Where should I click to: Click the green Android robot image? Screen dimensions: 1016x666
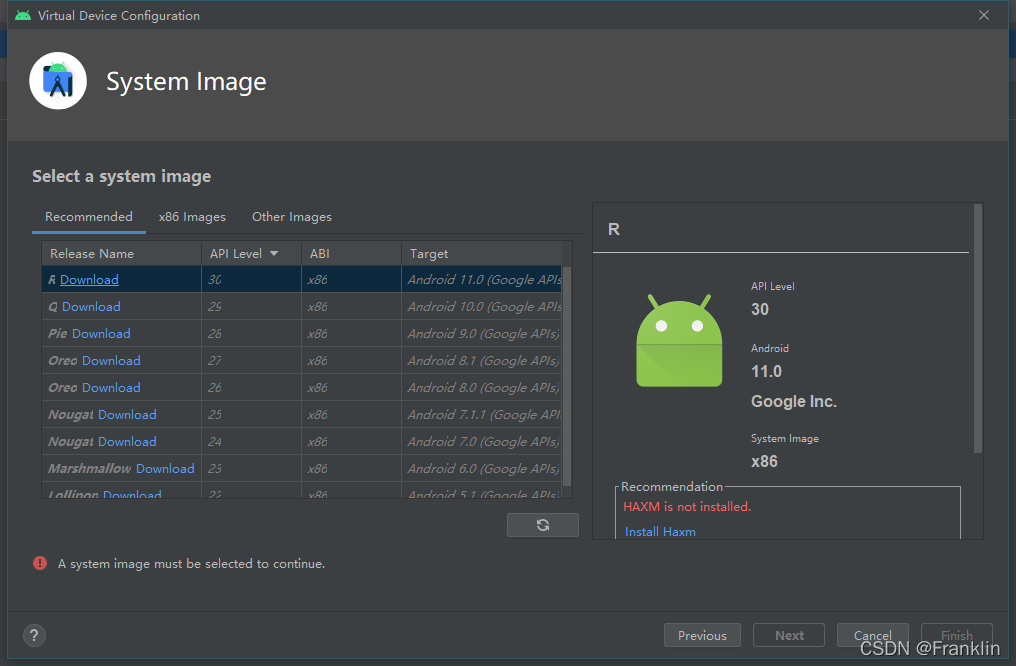[x=679, y=341]
